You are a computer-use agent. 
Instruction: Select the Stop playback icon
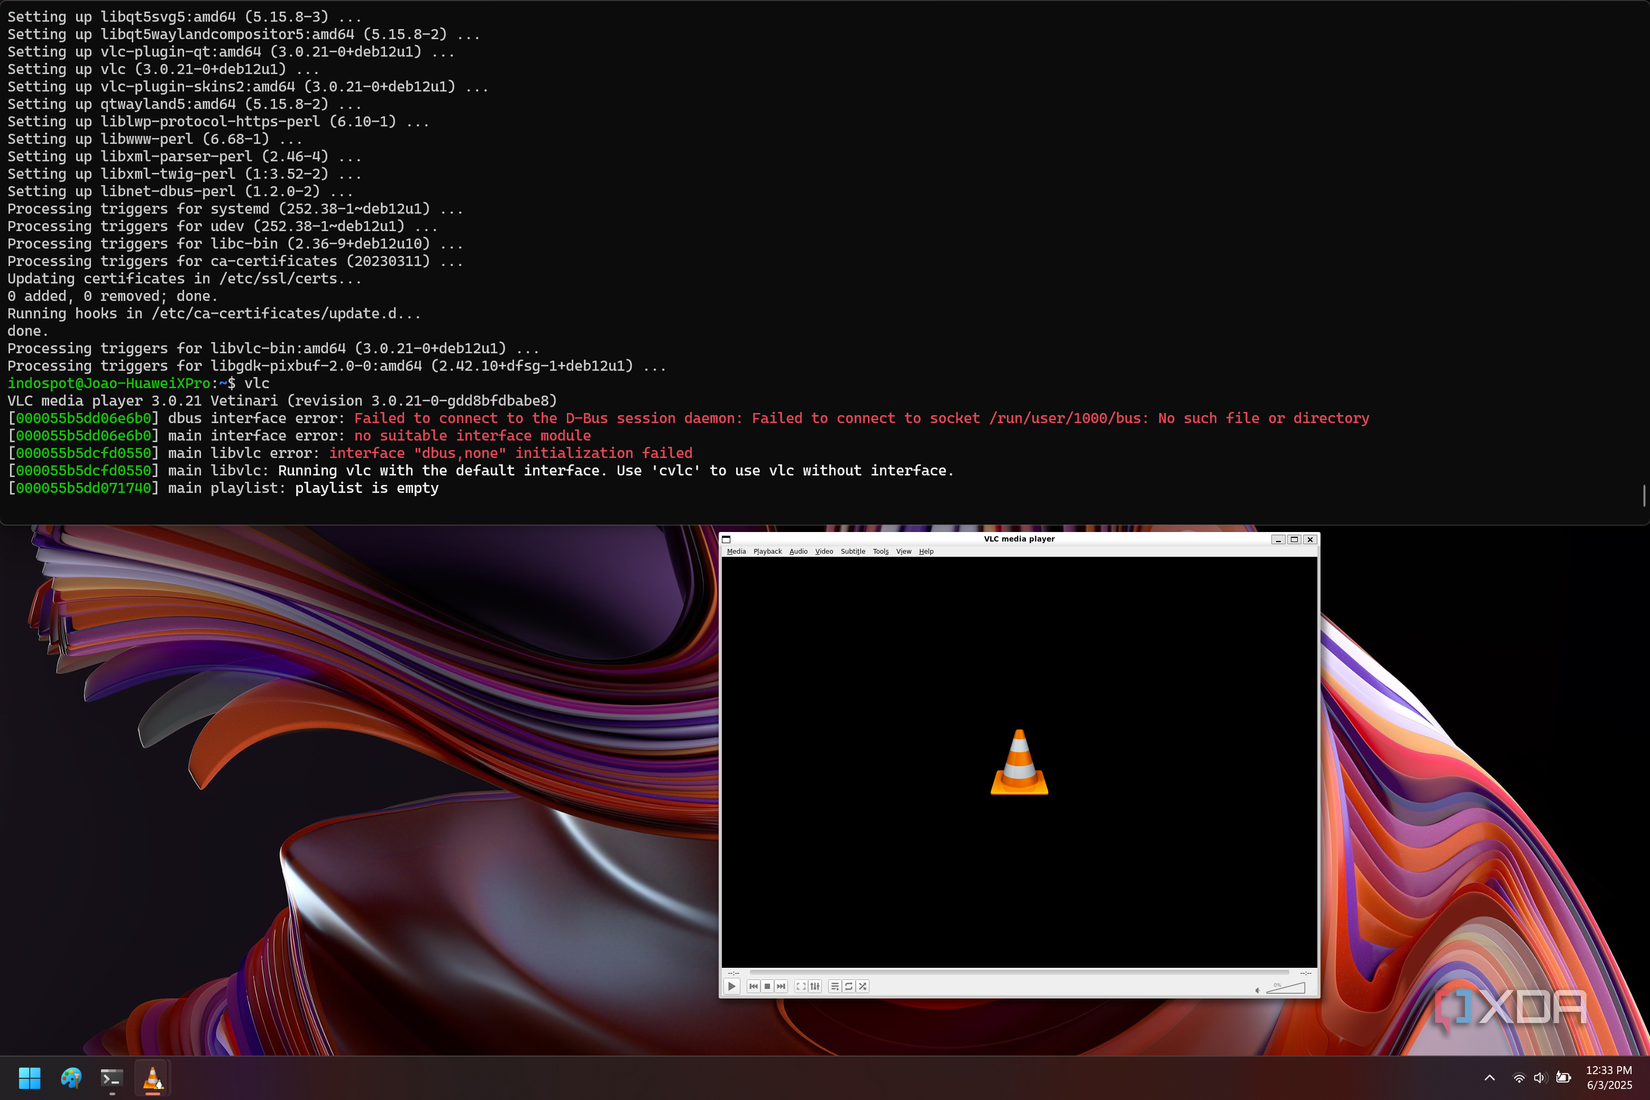point(767,986)
